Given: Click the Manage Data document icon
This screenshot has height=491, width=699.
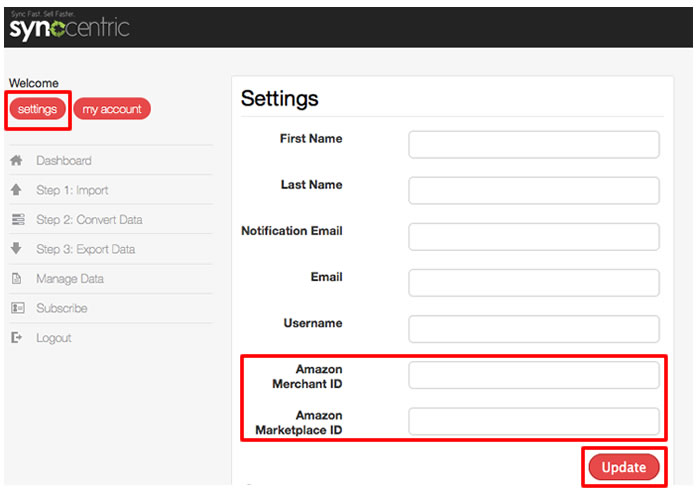Looking at the screenshot, I should coord(16,278).
